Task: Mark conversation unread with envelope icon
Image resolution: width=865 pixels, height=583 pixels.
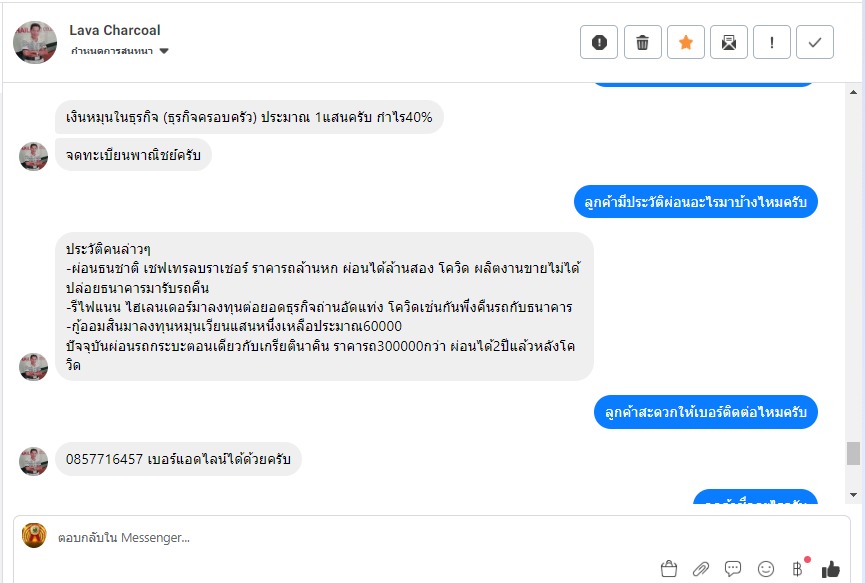Action: coord(729,42)
